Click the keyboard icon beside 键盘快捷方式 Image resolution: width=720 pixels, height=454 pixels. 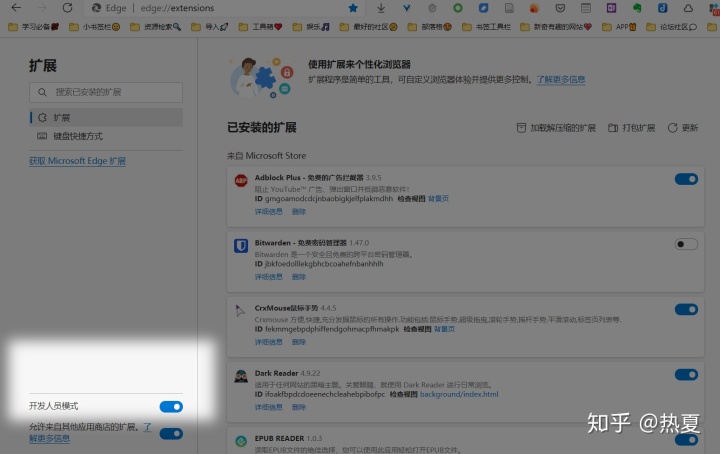pos(42,136)
